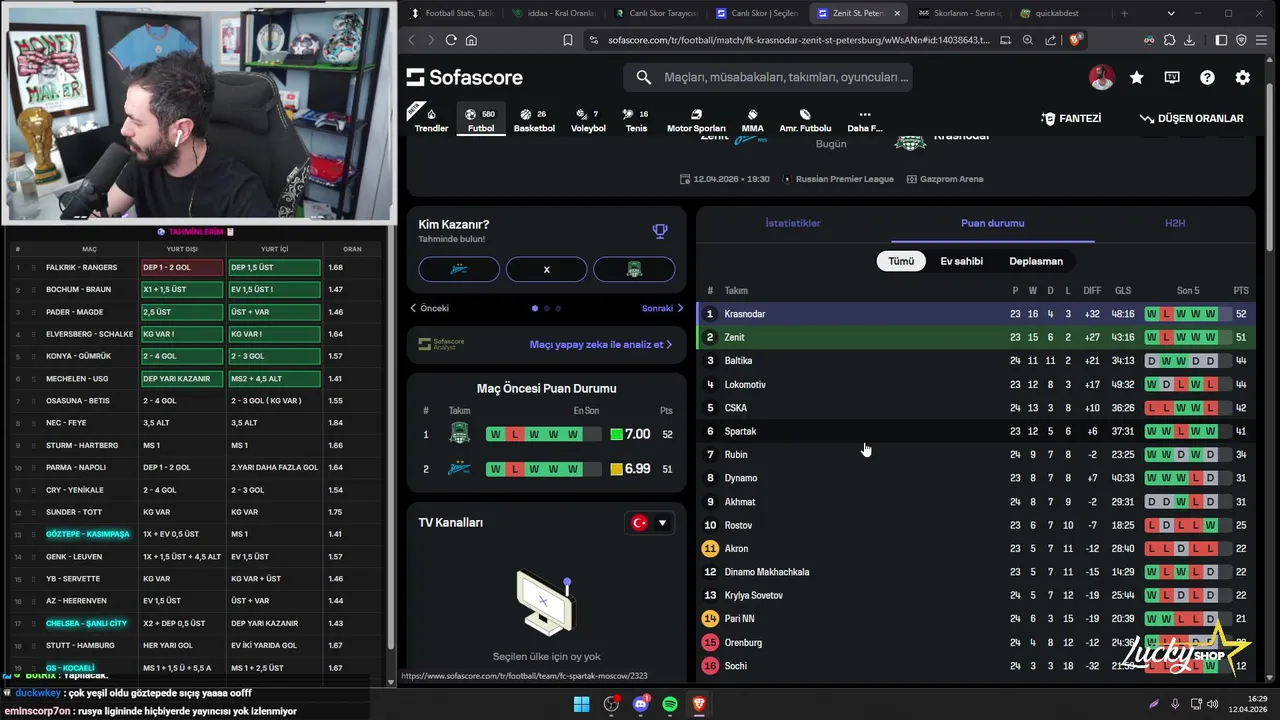Switch to Football Stats browser tab

(451, 13)
